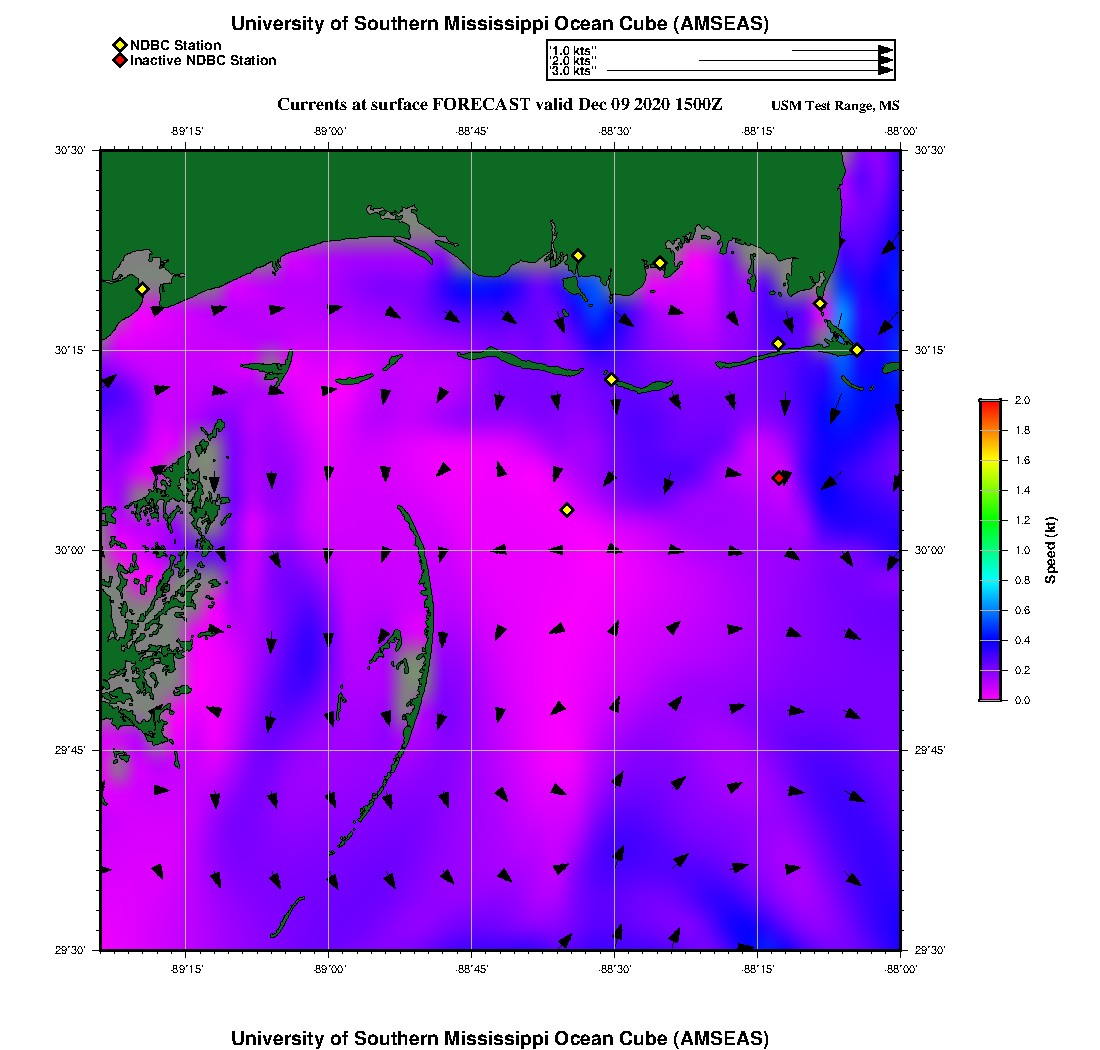Click the forecast valid time heading text
This screenshot has width=1100, height=1050.
[x=499, y=105]
